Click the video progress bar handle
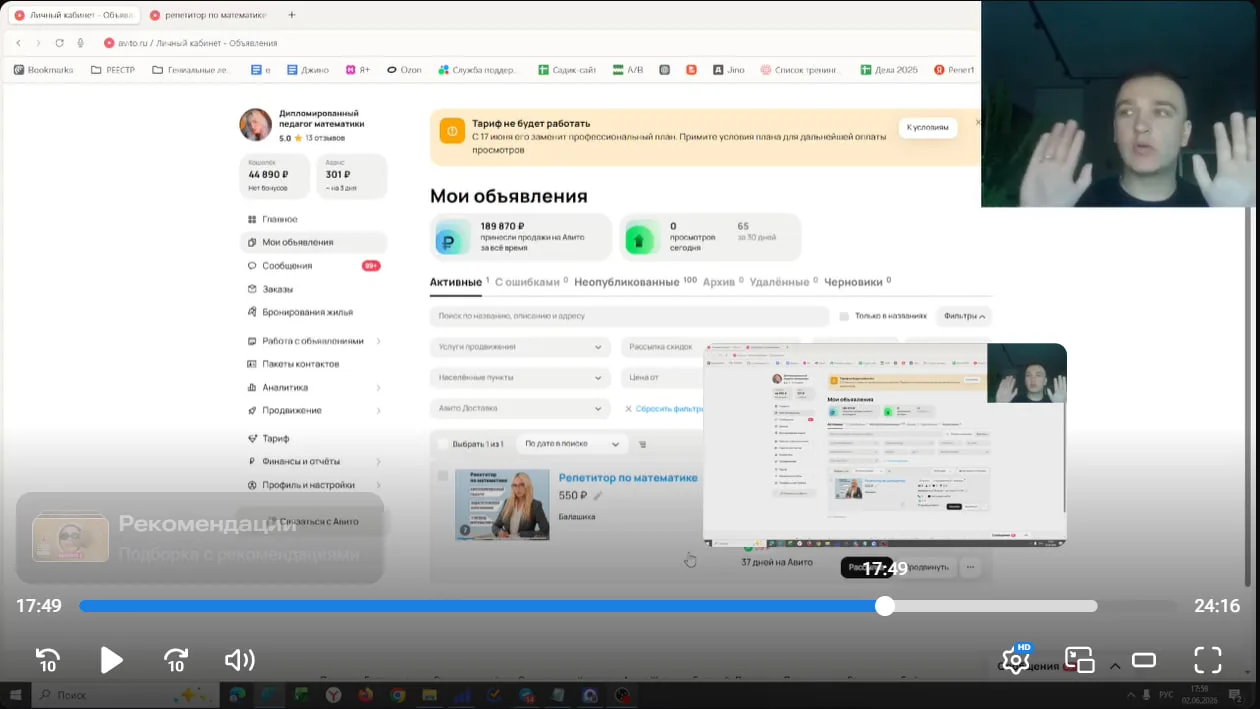Image resolution: width=1260 pixels, height=709 pixels. pos(884,606)
